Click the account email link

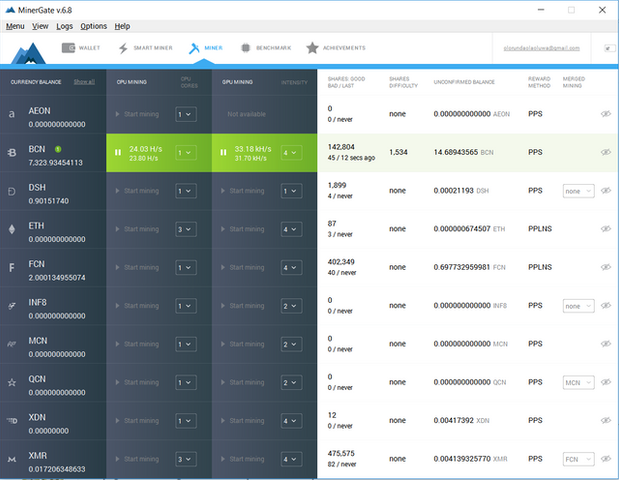[x=542, y=48]
